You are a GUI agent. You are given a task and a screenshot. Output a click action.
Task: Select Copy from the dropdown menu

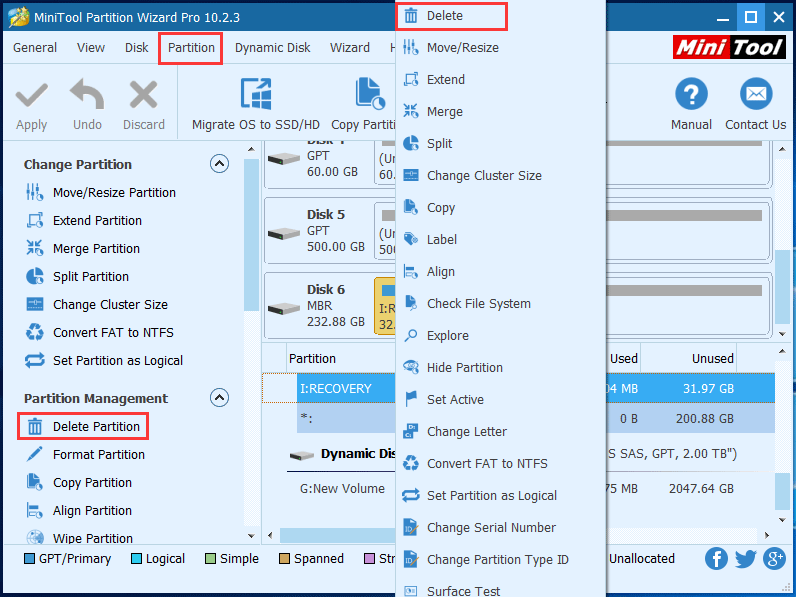point(501,208)
